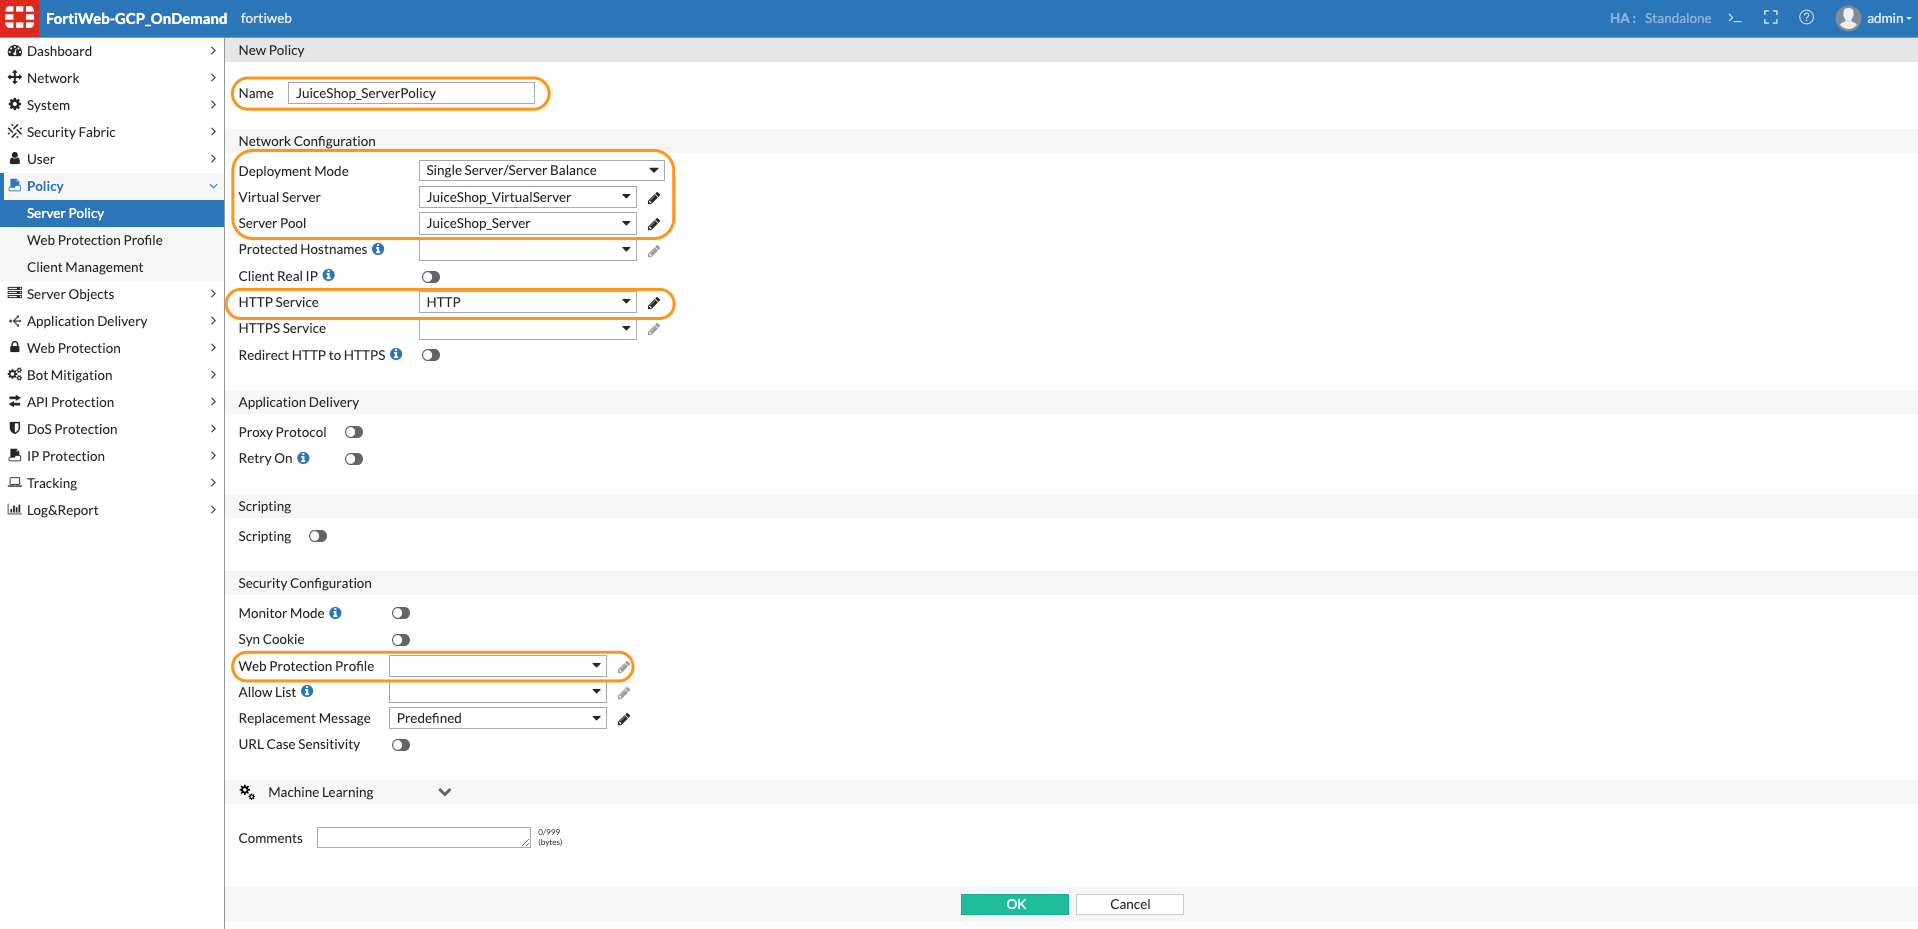Click the Comments text area
1918x929 pixels.
pyautogui.click(x=424, y=838)
